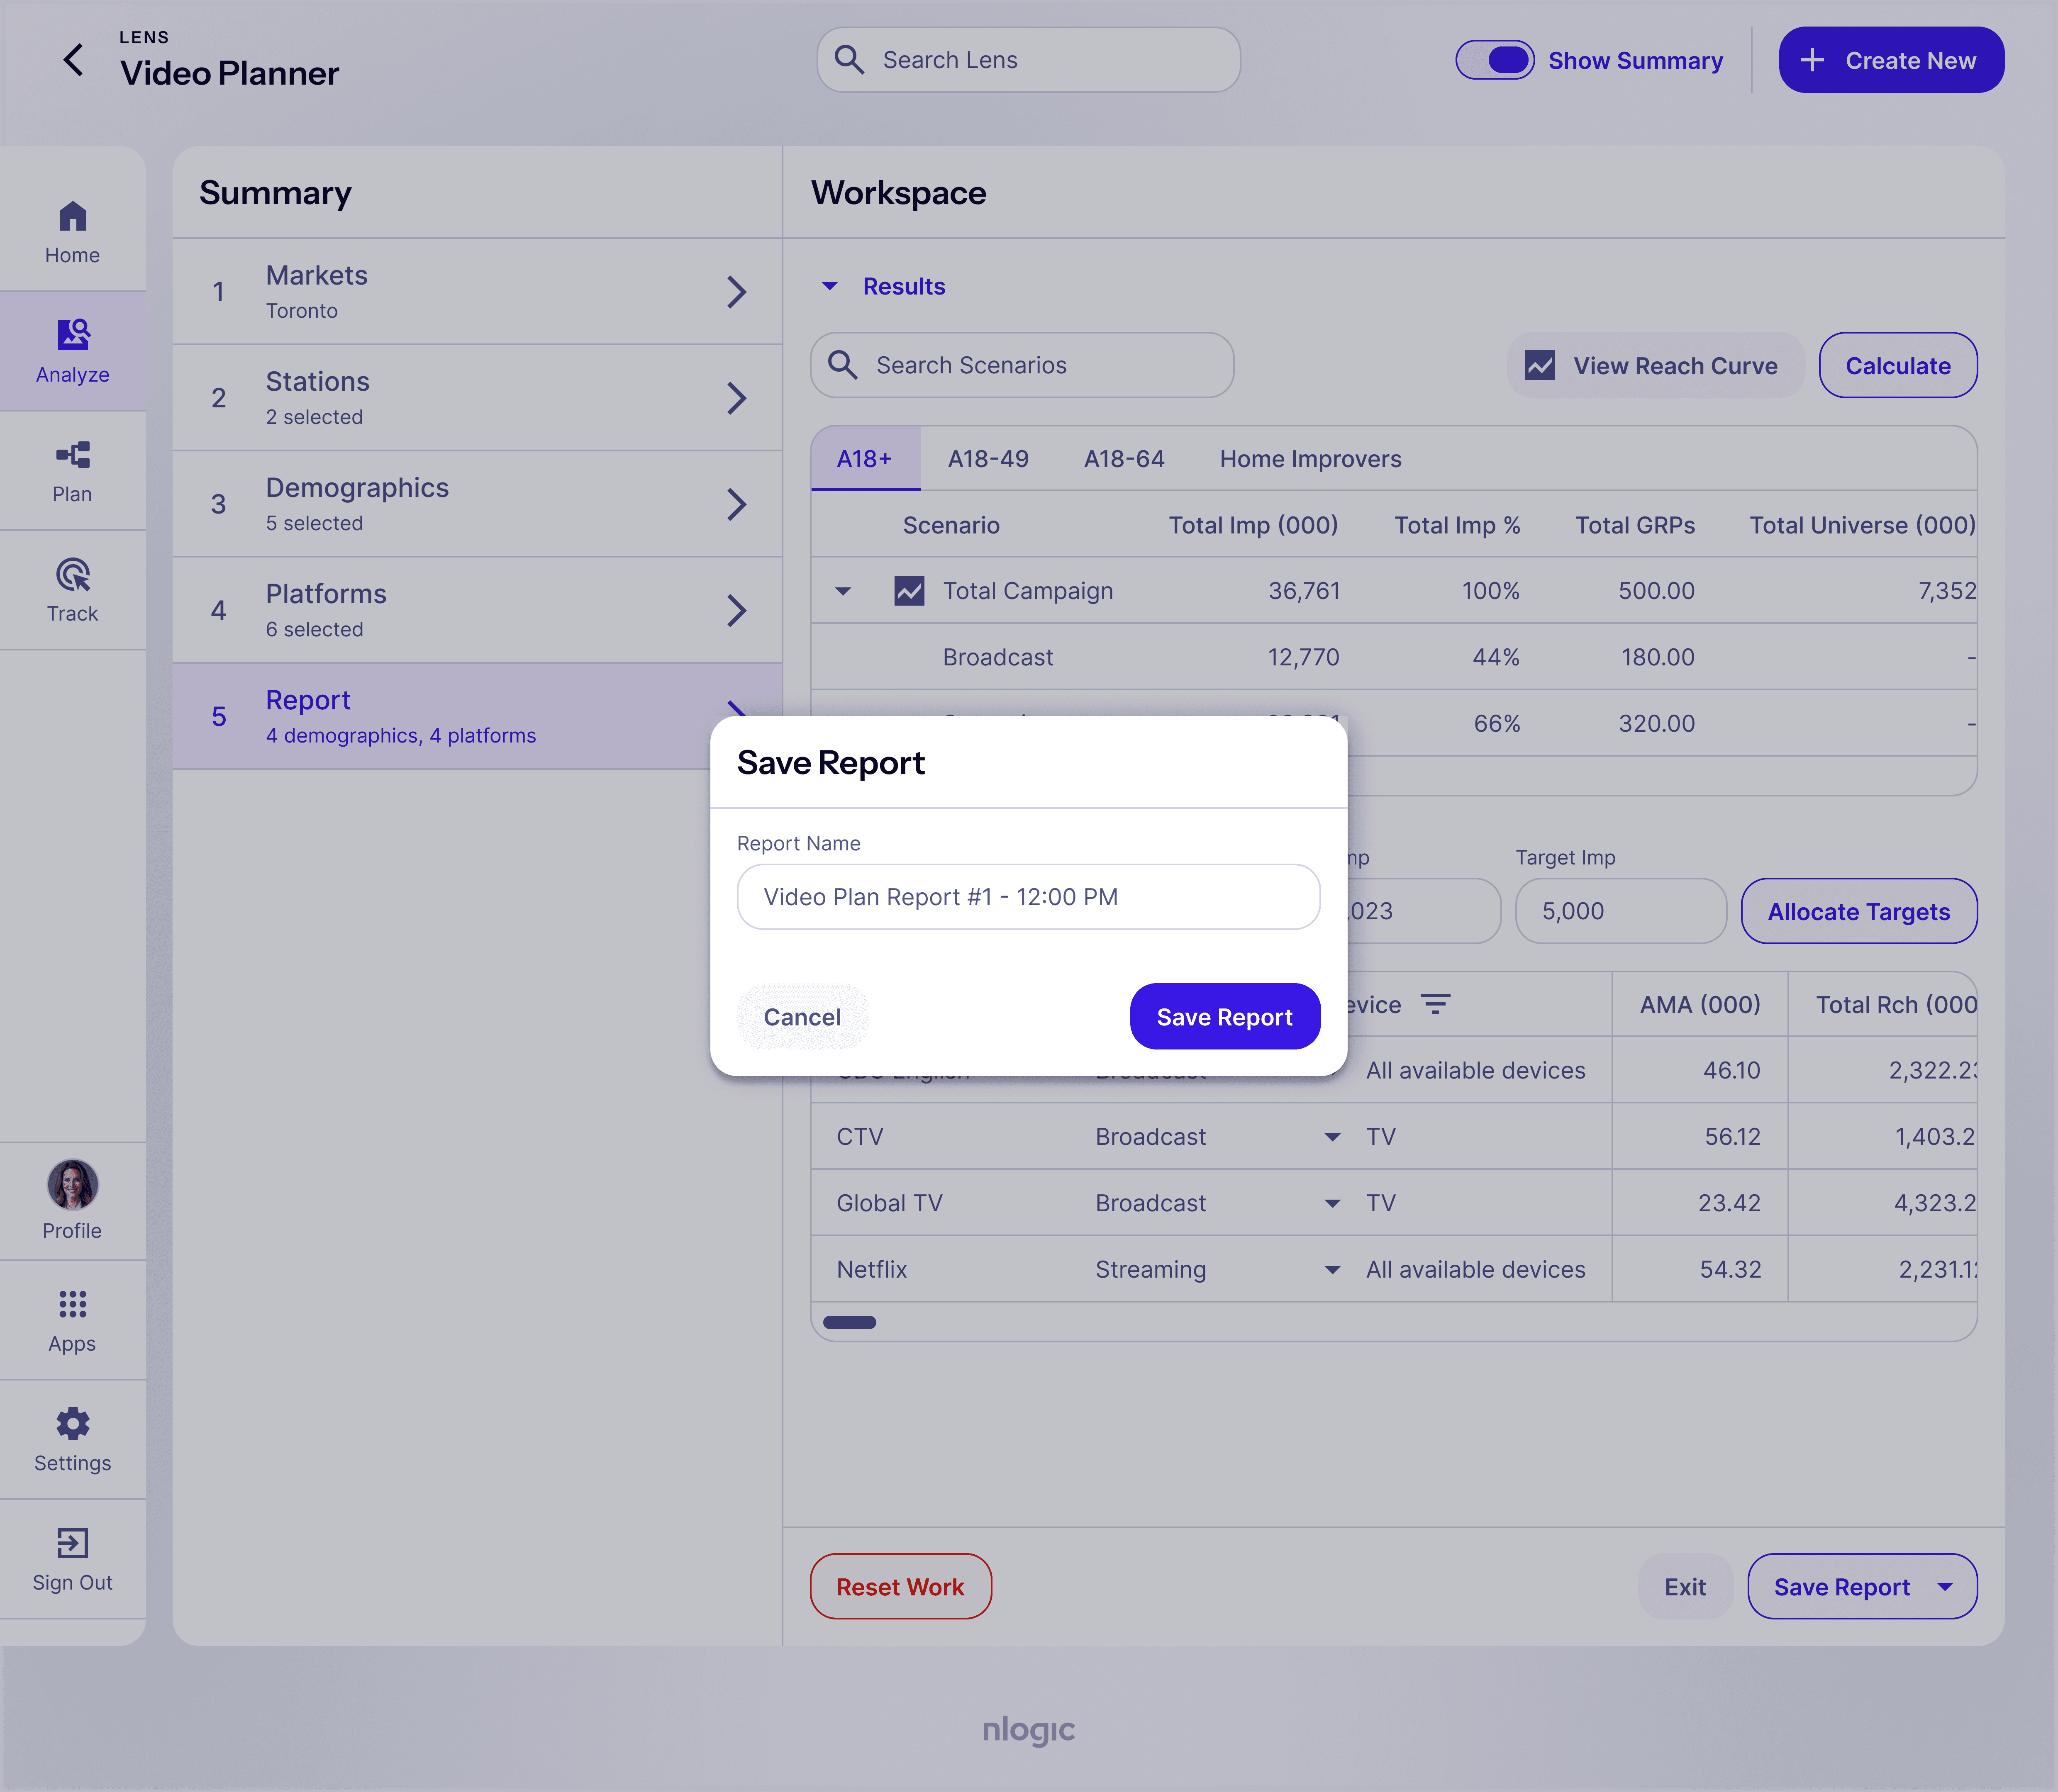Switch to the A18-49 tab
Viewport: 2058px width, 1792px height.
(x=988, y=459)
